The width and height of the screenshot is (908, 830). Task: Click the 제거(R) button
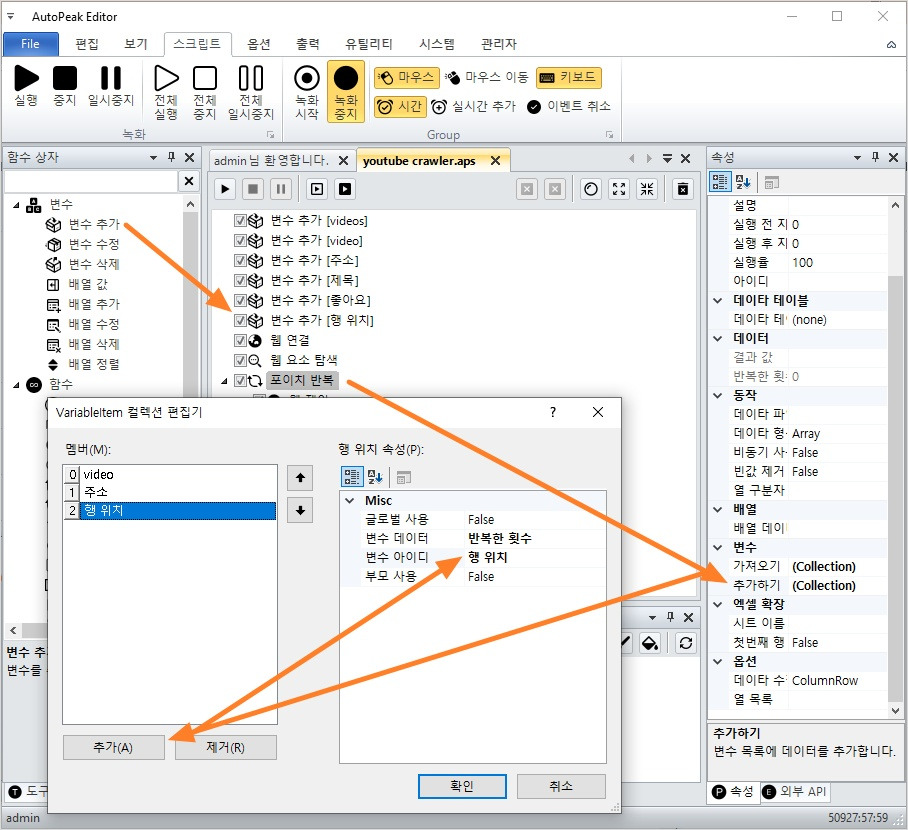(x=225, y=748)
